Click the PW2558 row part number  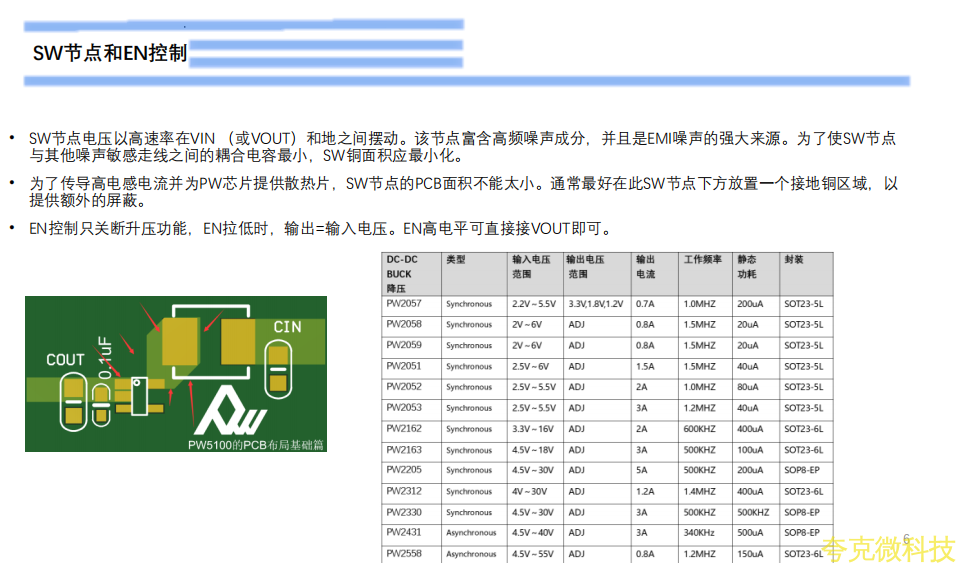point(403,553)
